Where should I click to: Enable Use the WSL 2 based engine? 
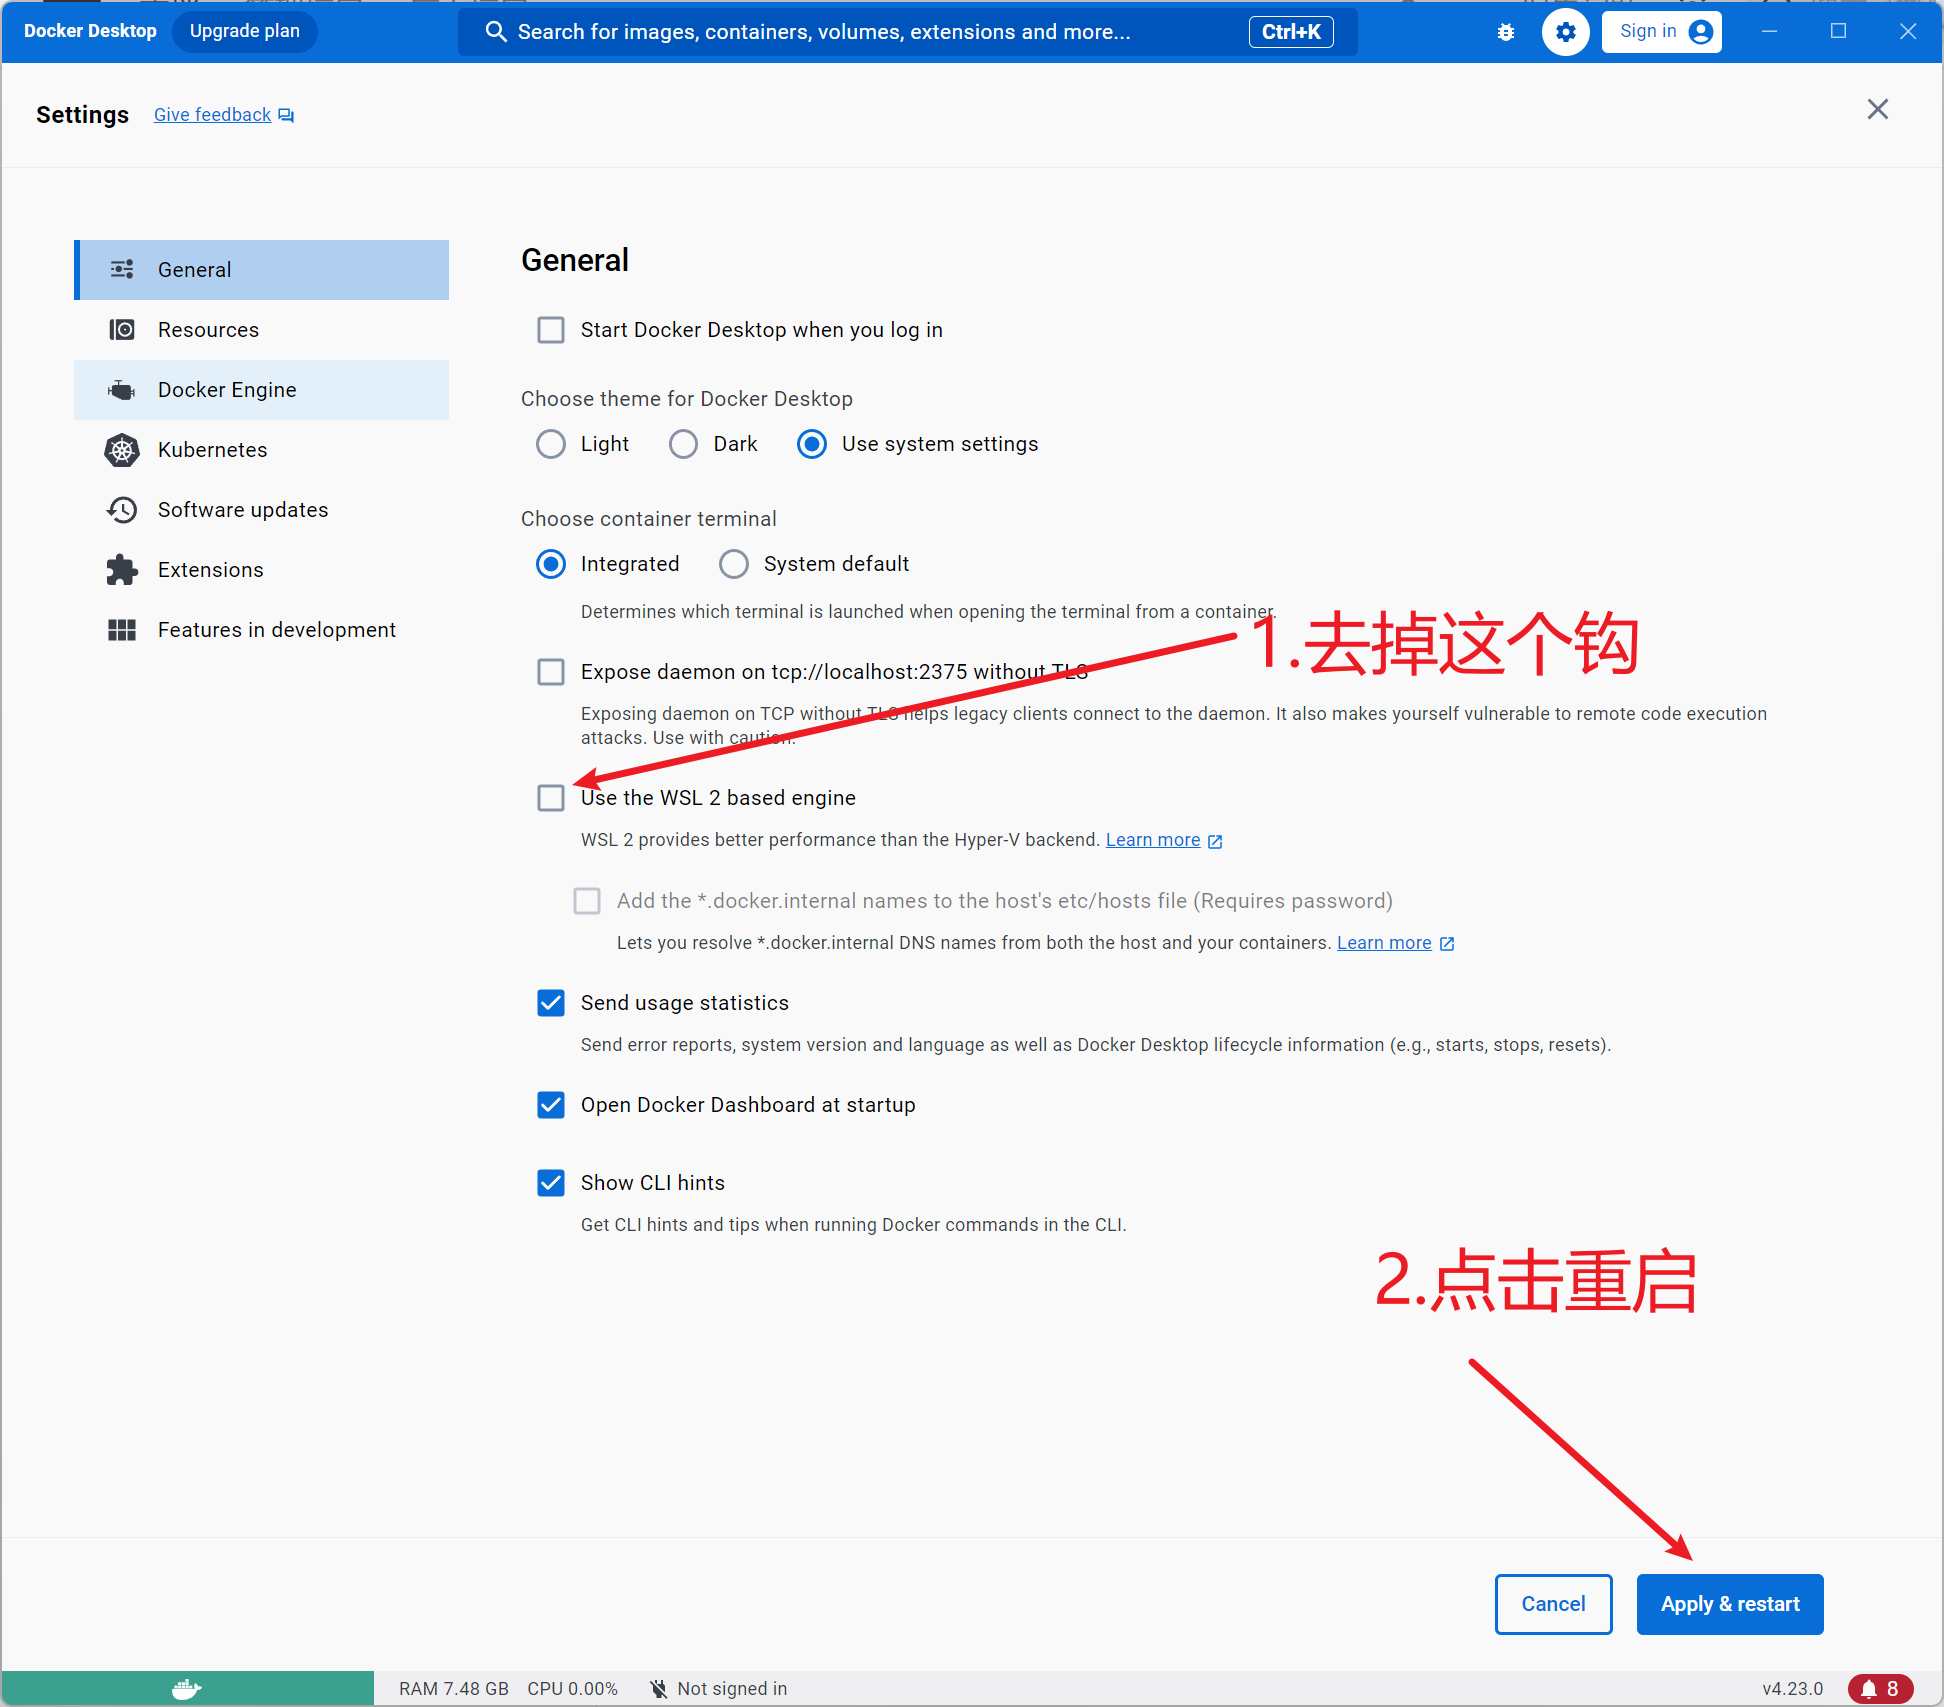click(x=551, y=798)
